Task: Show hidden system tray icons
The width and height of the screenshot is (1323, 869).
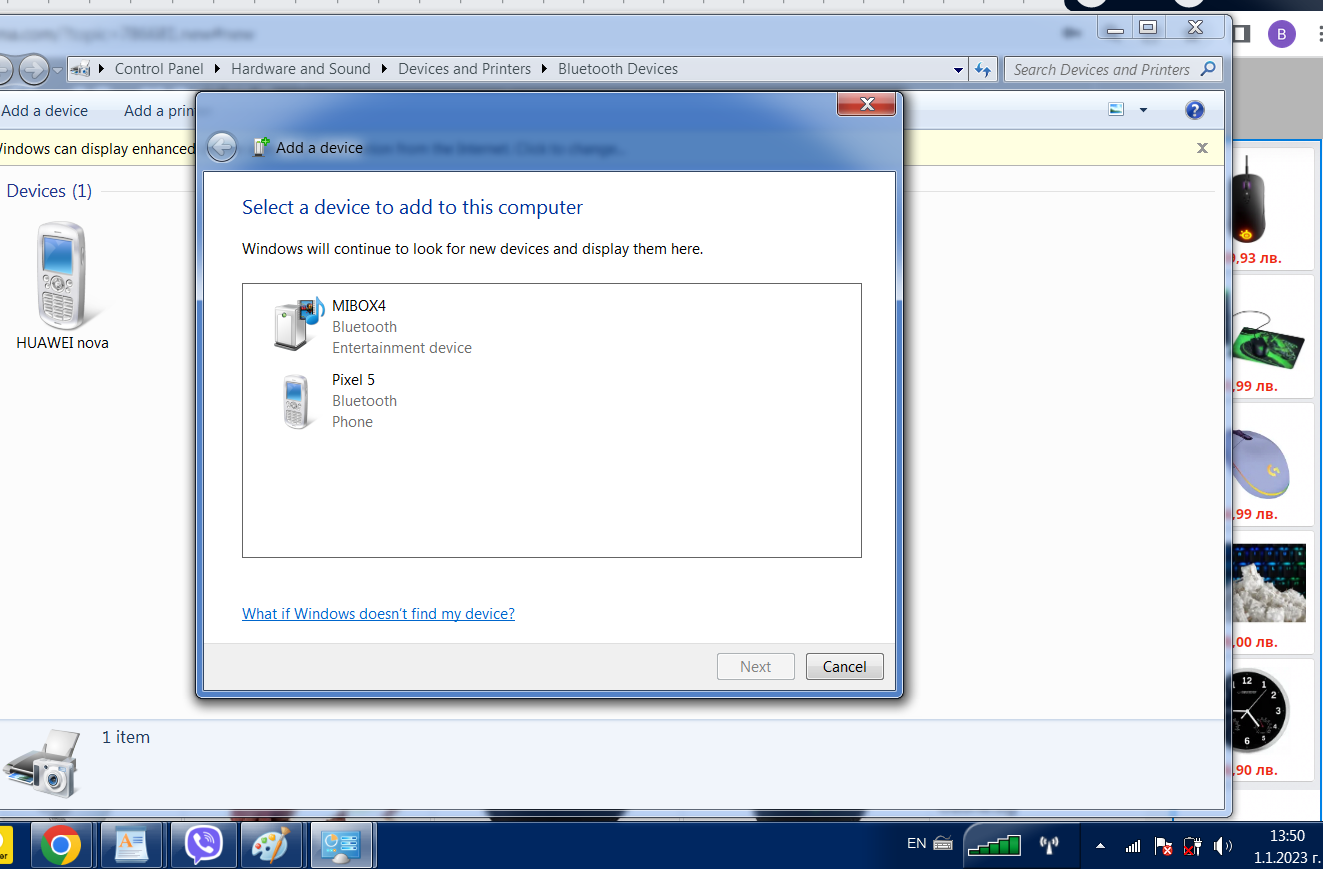Action: (x=1100, y=846)
